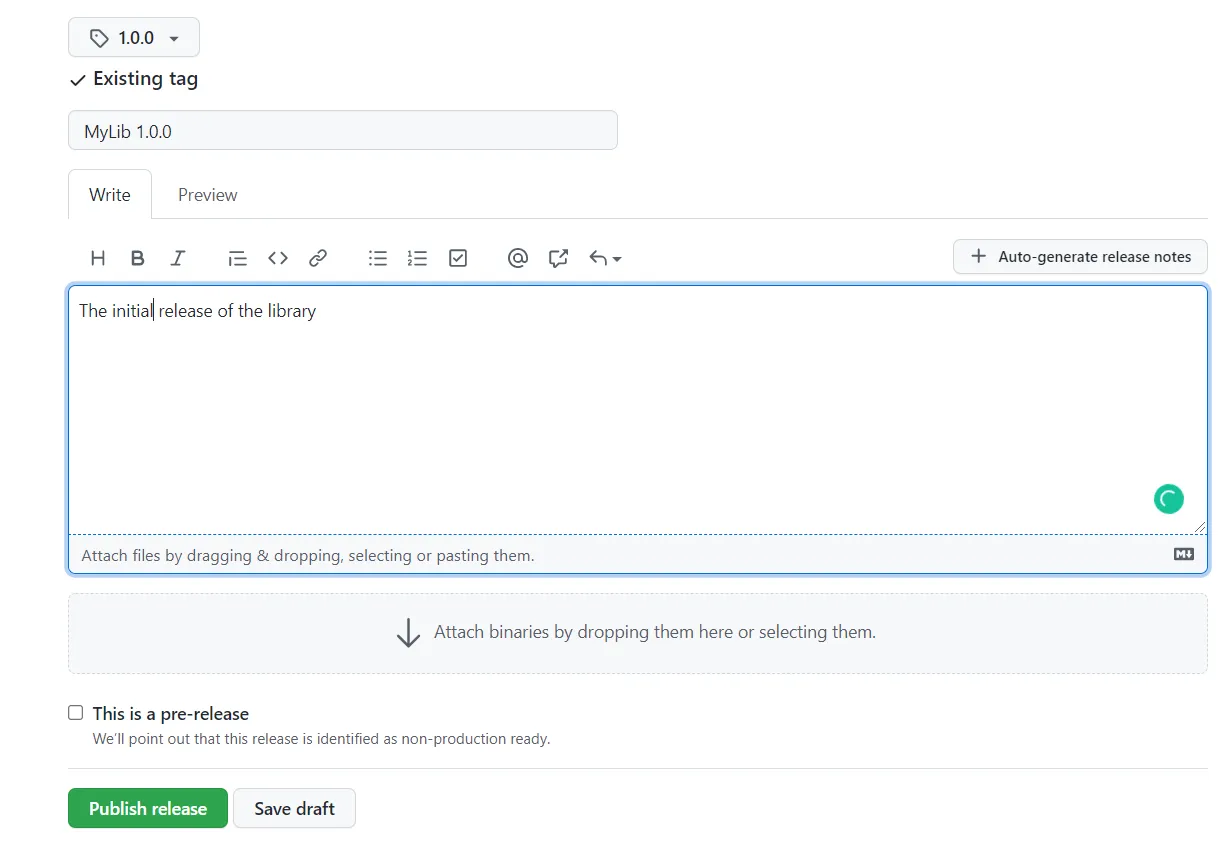This screenshot has height=842, width=1228.
Task: Click Auto-generate release notes
Action: point(1080,257)
